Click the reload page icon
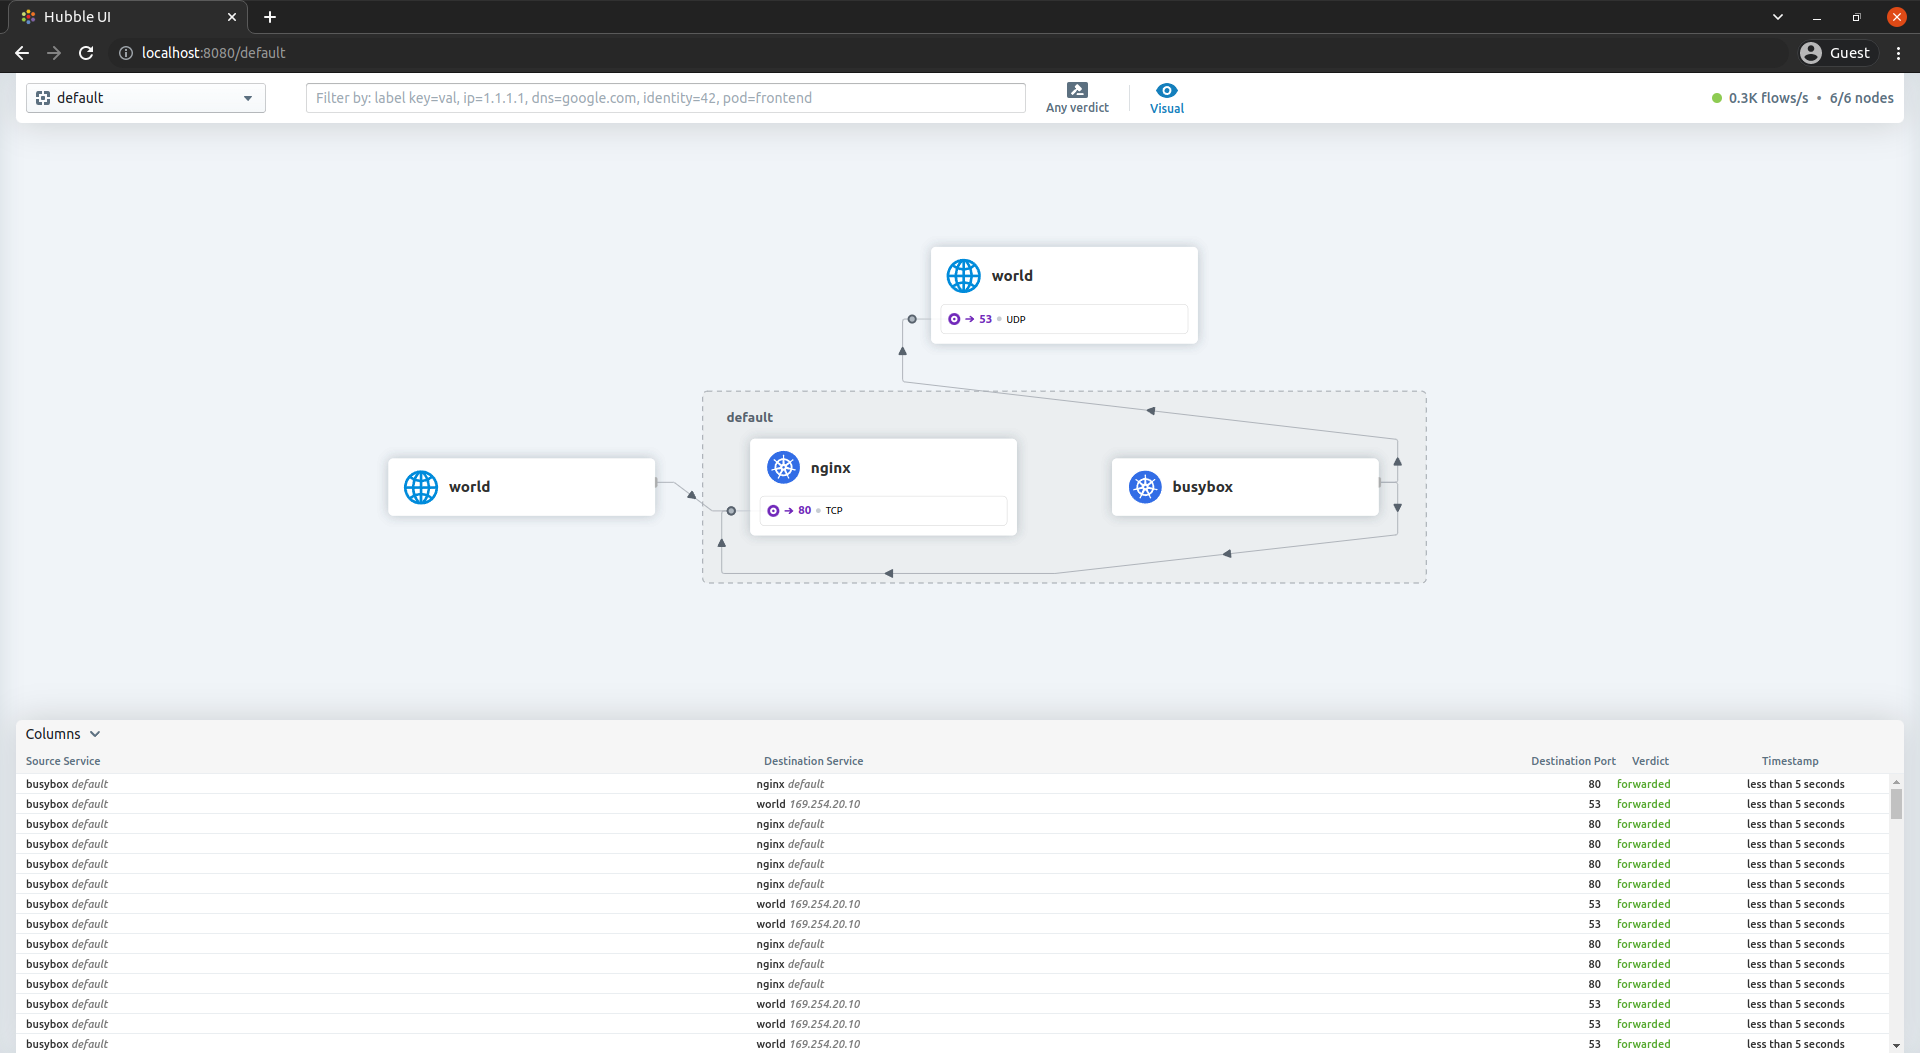 coord(86,53)
